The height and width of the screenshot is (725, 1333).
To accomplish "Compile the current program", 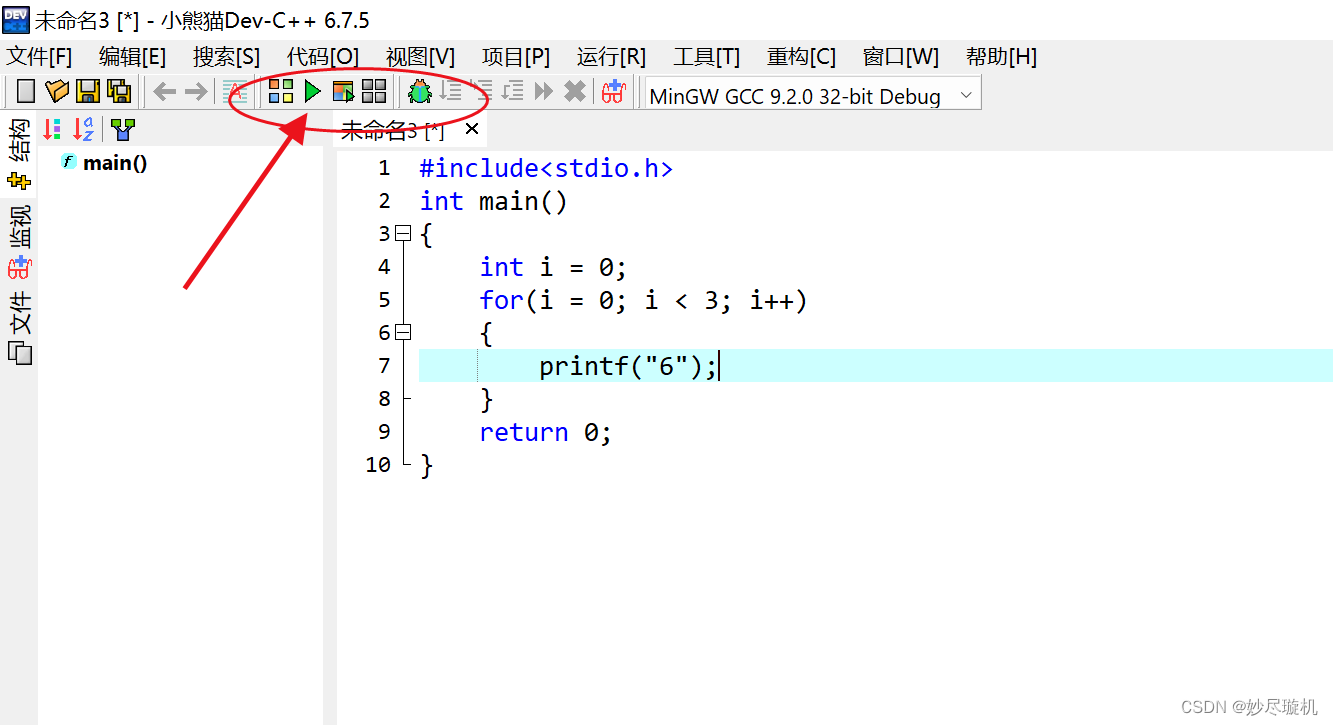I will pos(280,91).
